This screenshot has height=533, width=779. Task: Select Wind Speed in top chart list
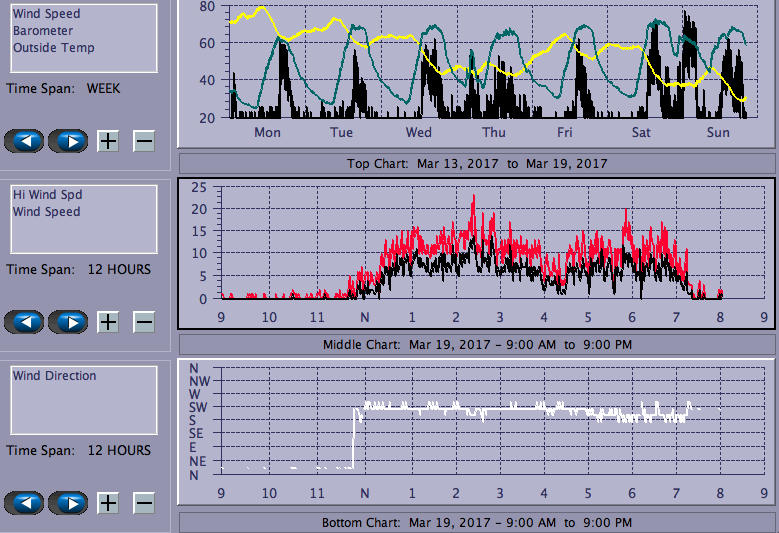point(47,14)
